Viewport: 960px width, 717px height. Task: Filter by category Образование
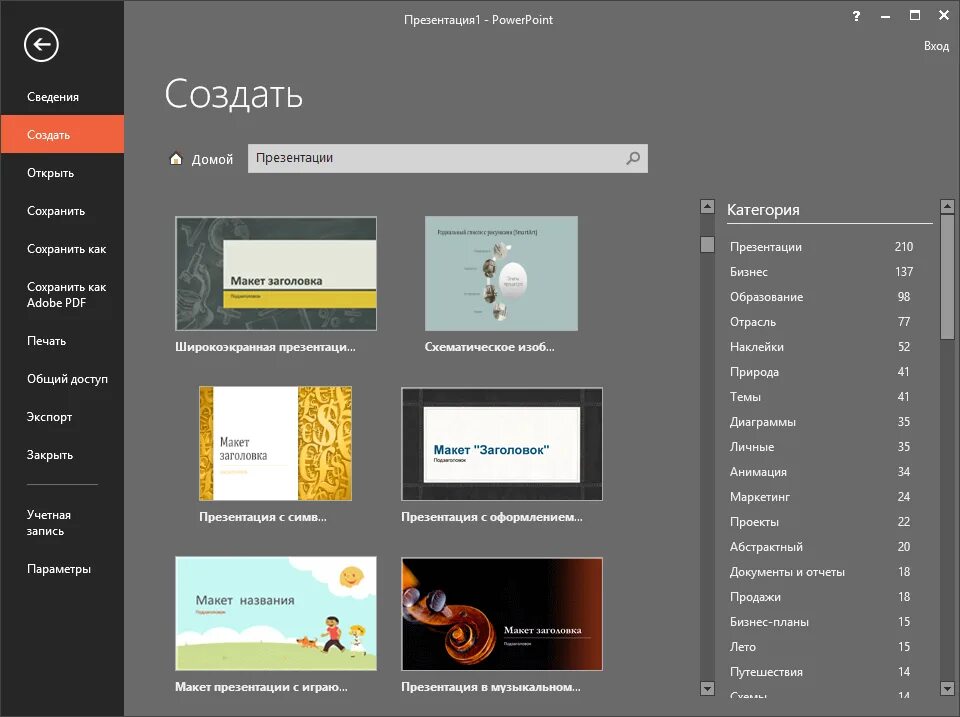820,297
